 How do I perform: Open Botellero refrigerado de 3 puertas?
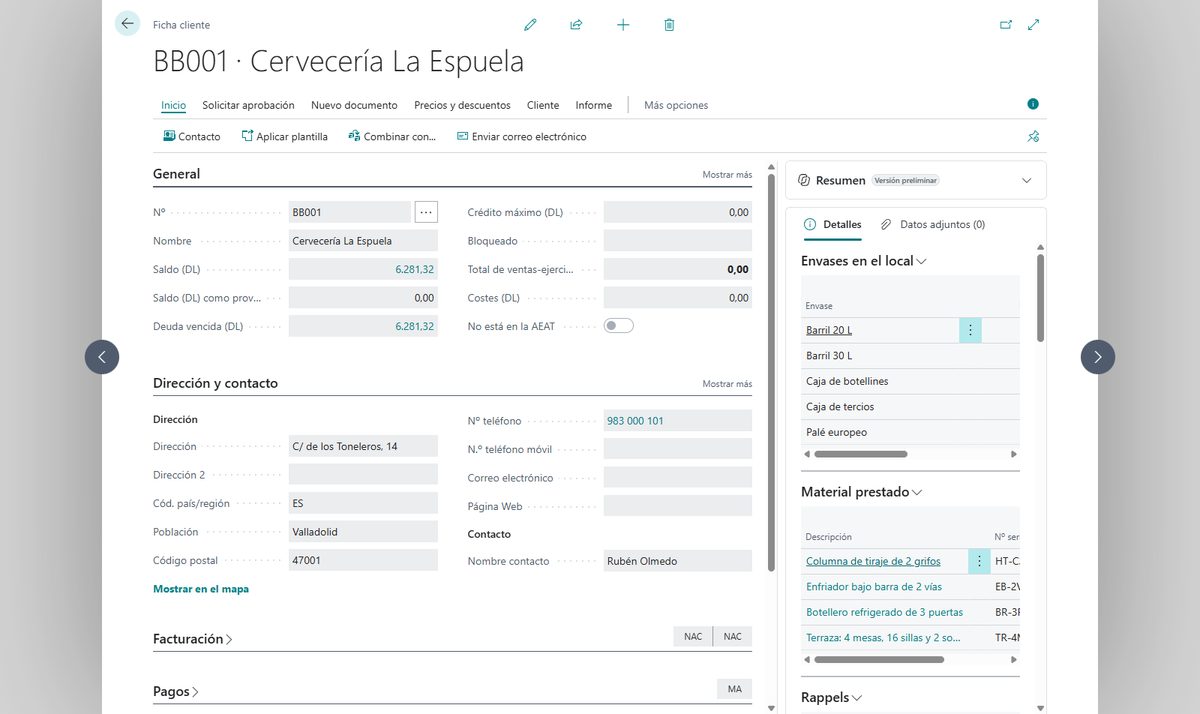point(884,612)
